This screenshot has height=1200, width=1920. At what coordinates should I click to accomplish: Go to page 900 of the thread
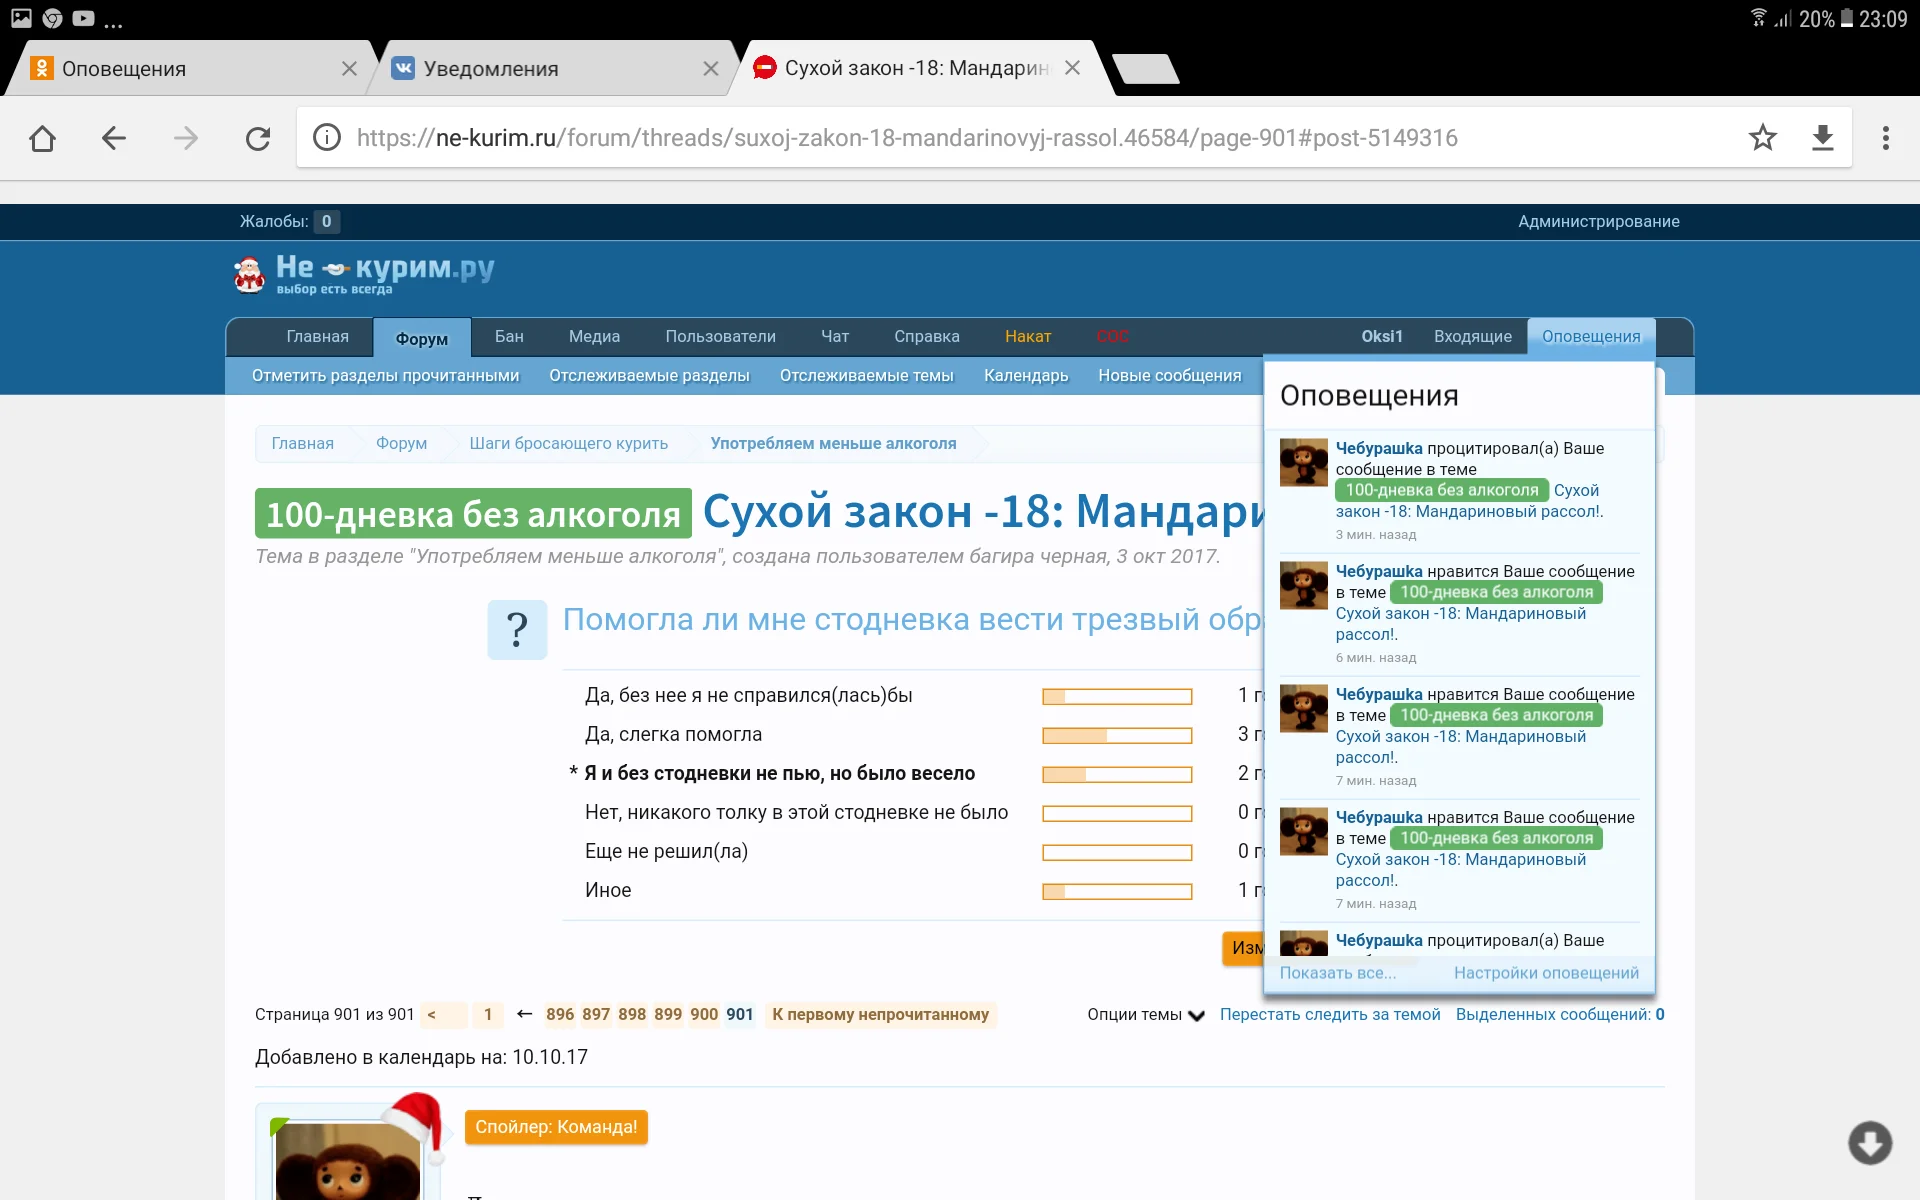coord(704,1014)
